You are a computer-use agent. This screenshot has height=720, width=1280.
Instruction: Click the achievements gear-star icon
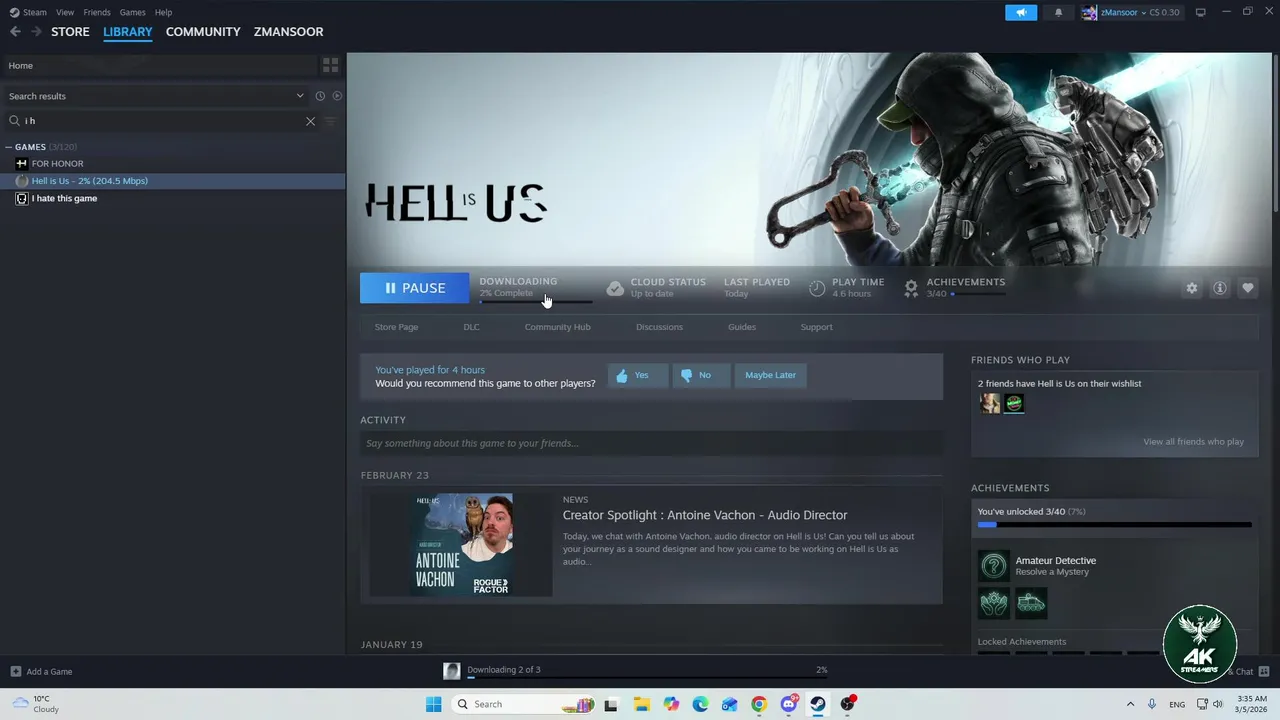911,288
